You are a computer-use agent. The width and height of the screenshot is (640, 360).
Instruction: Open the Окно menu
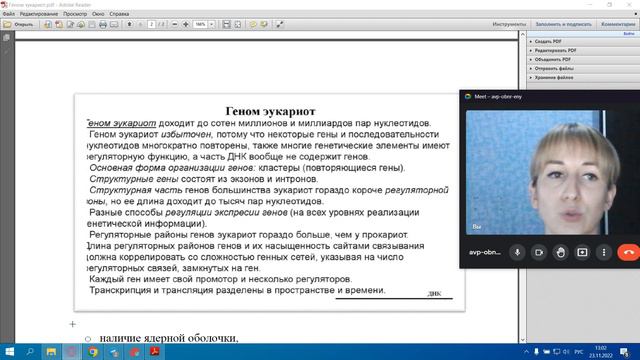[98, 14]
